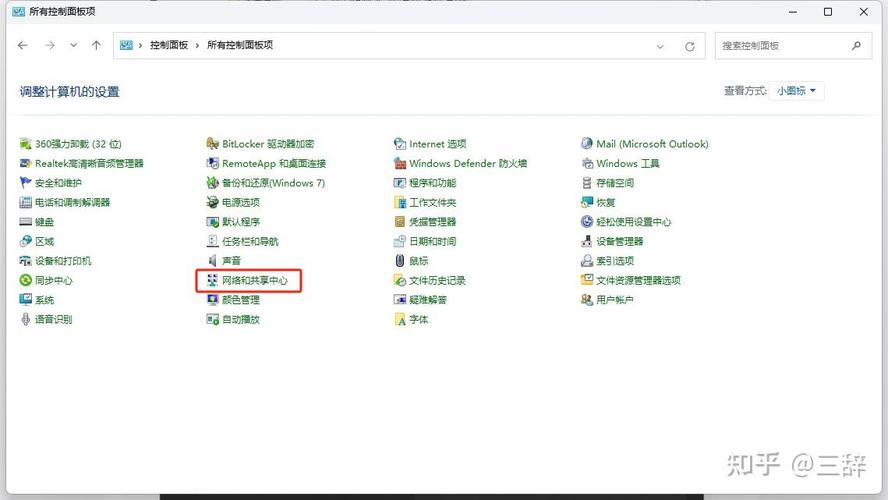Focus the 搜索控制面板 search box
Viewport: 888px width, 500px height.
[x=793, y=46]
